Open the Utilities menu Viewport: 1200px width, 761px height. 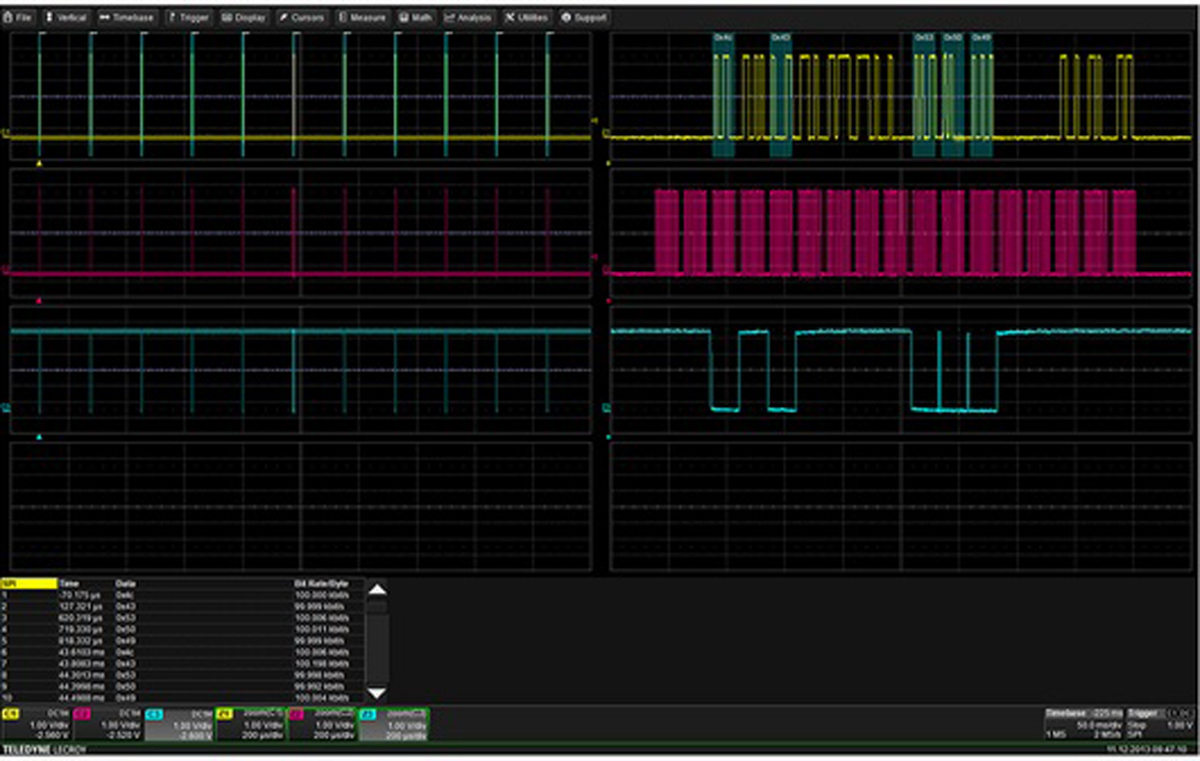527,17
